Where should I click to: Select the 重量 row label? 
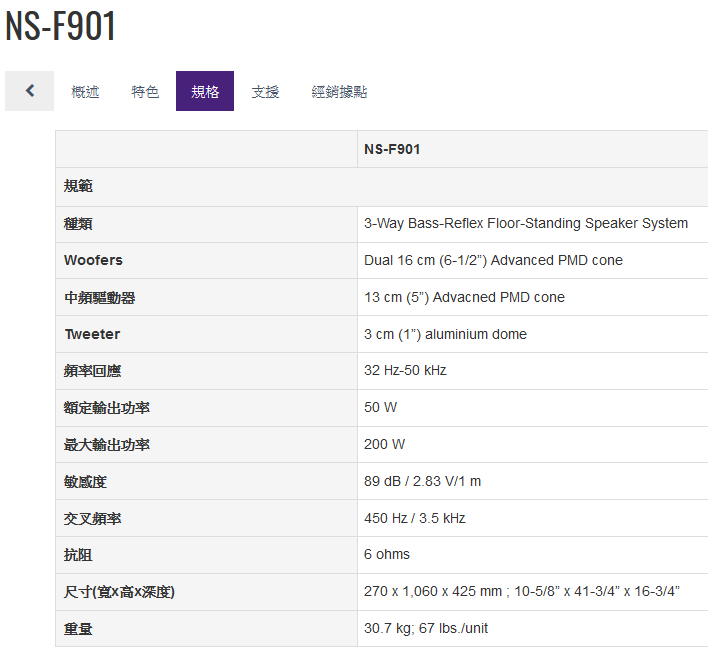[78, 629]
